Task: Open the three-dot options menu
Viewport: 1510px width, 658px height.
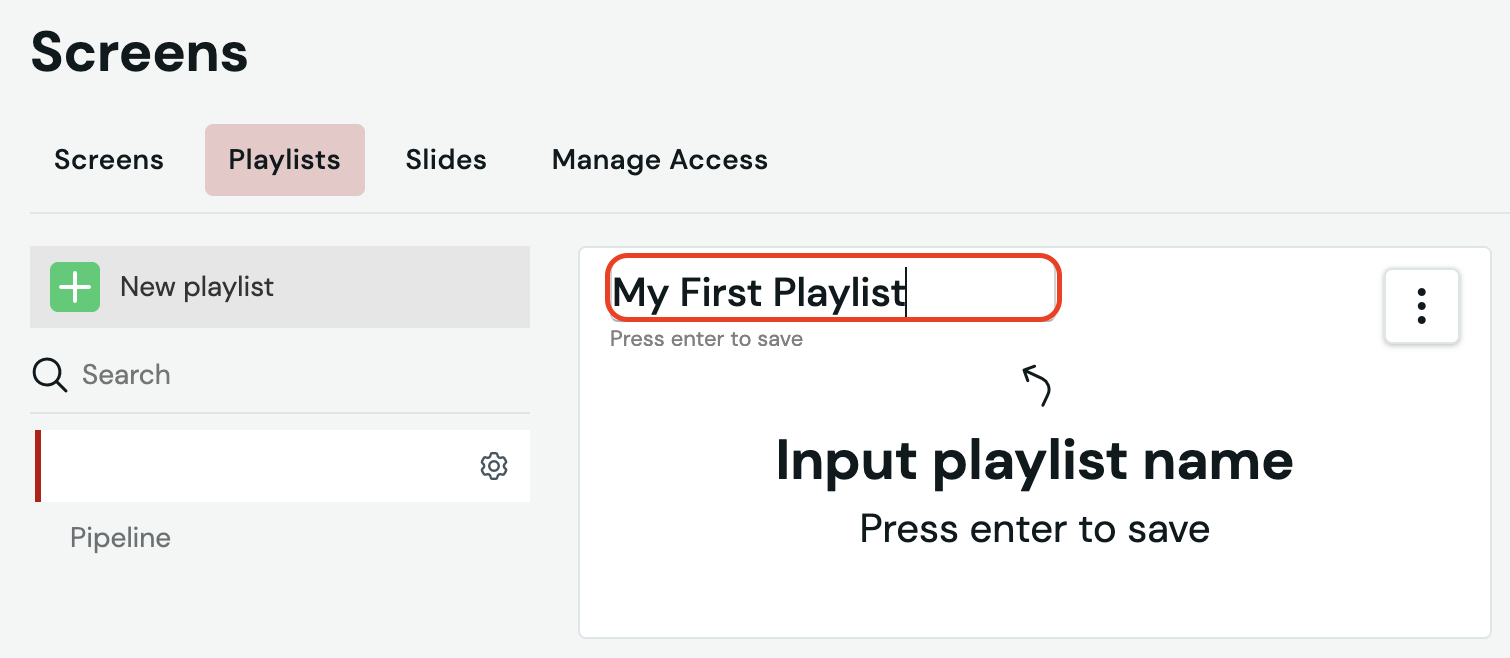Action: click(x=1421, y=306)
